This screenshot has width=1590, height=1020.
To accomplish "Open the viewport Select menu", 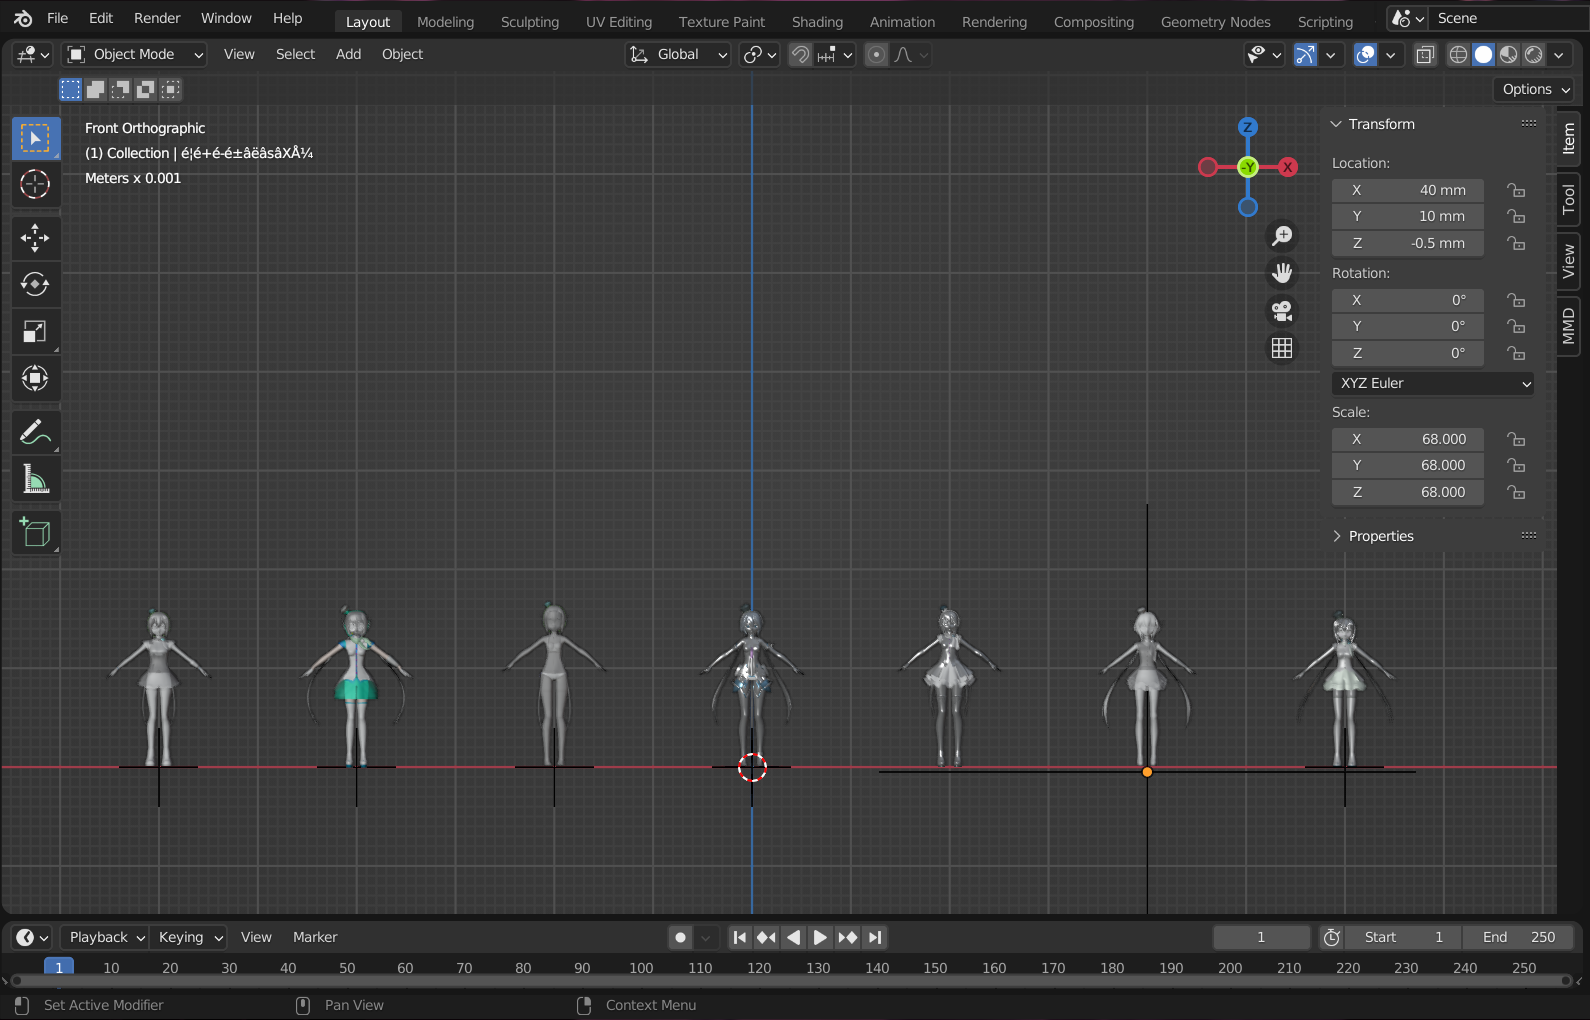I will click(295, 55).
